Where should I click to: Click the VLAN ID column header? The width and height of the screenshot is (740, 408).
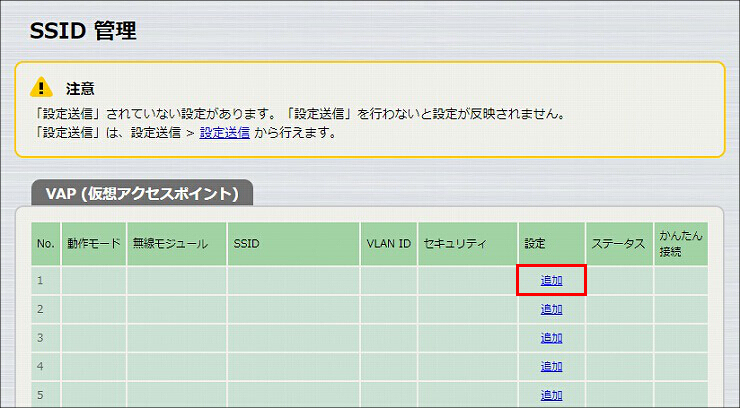(389, 244)
